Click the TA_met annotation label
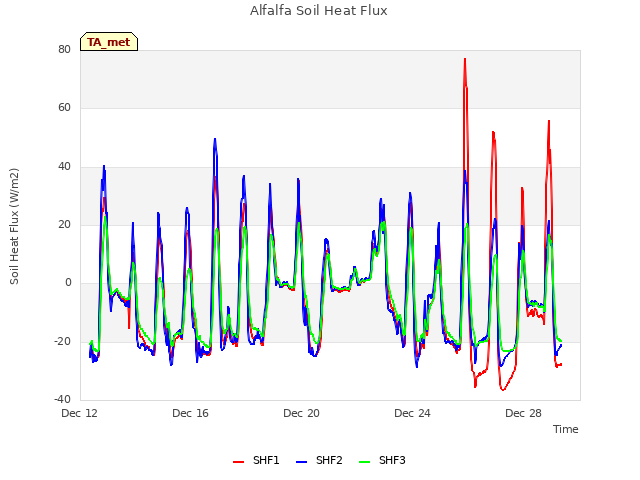The width and height of the screenshot is (640, 480). coord(109,42)
